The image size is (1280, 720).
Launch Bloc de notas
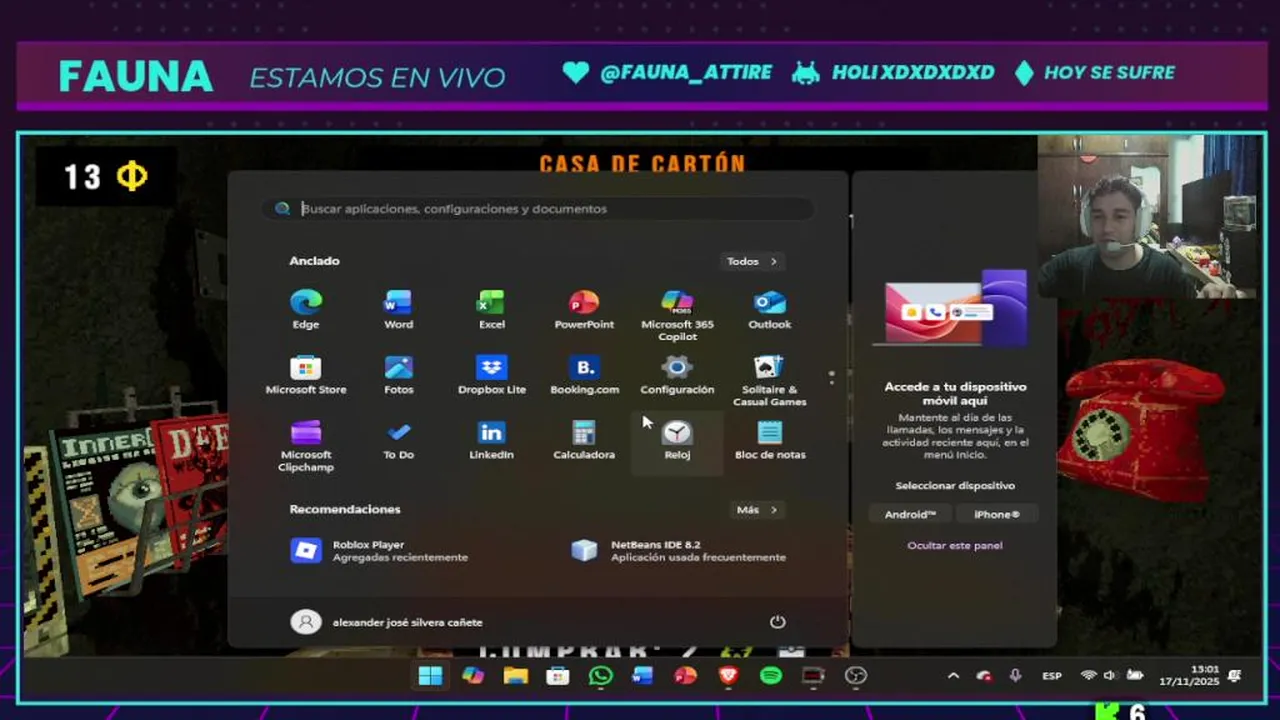(x=769, y=440)
